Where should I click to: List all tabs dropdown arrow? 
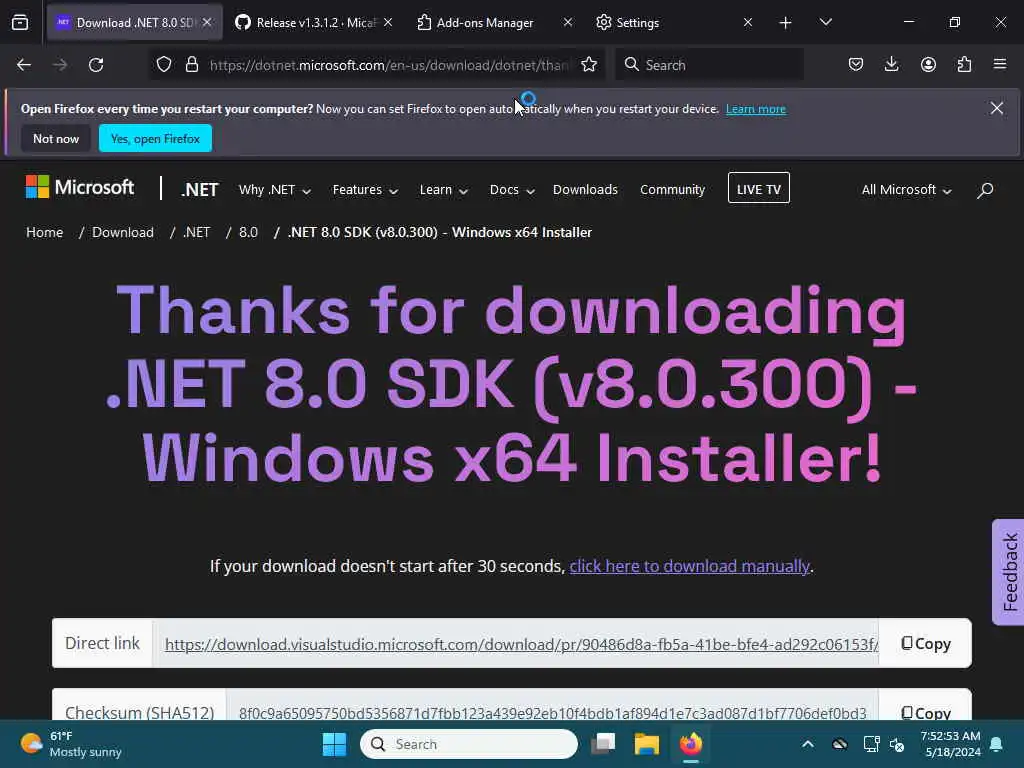825,23
